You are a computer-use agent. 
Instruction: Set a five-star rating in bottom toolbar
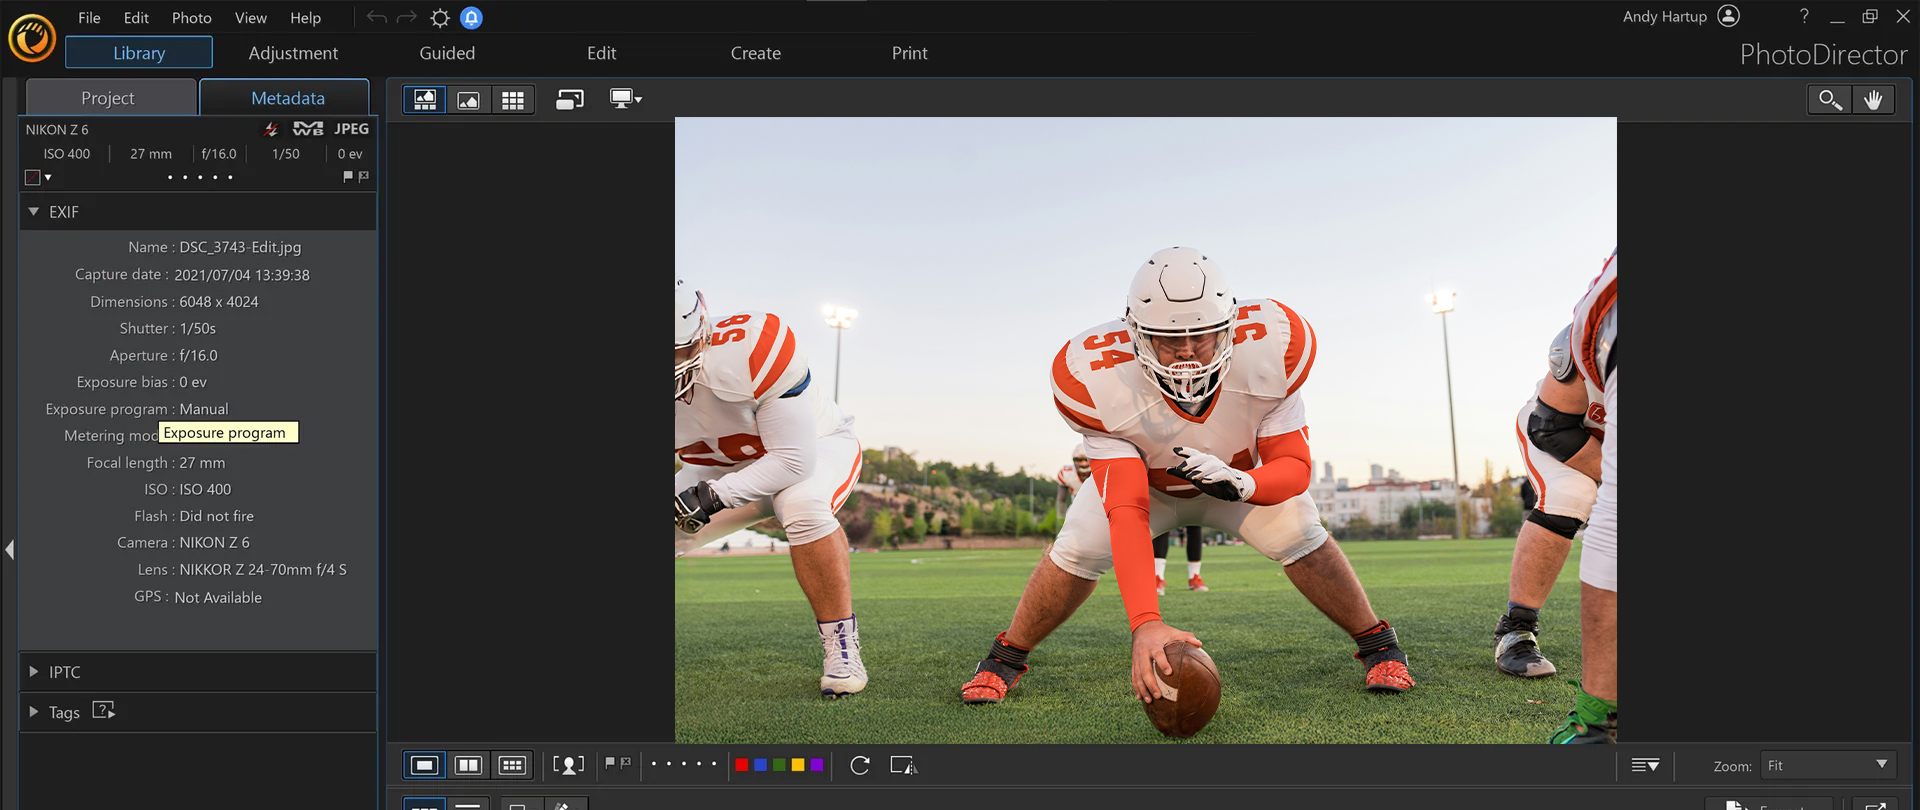click(714, 764)
